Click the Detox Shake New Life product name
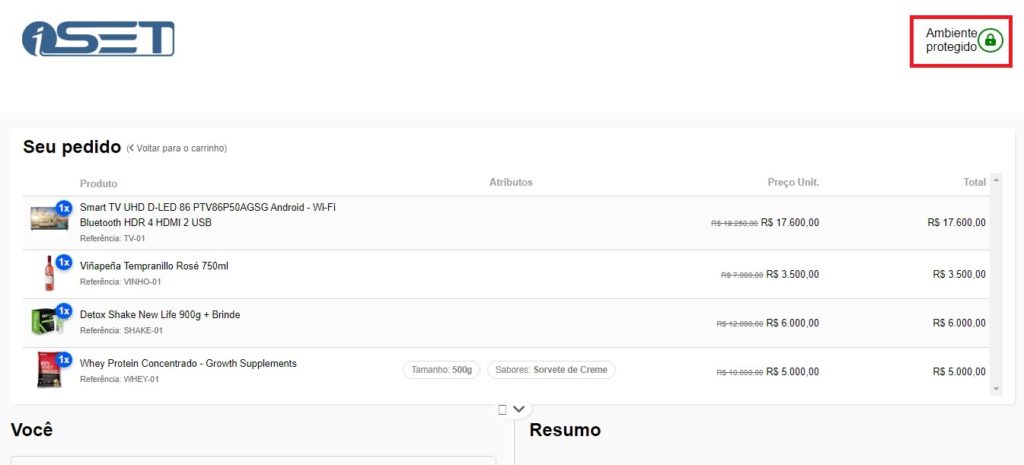The image size is (1024, 465). click(160, 315)
